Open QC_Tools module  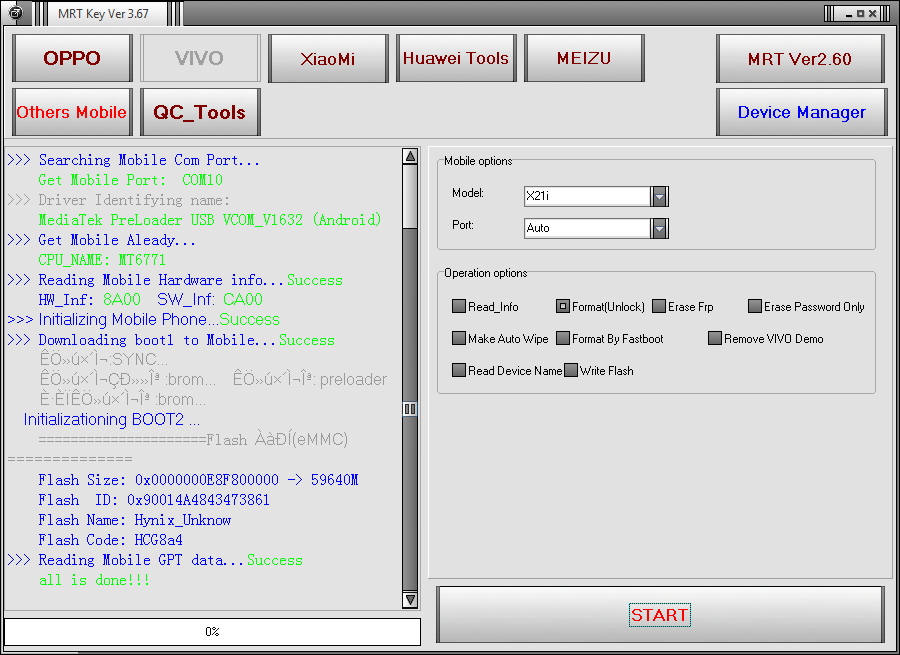(x=200, y=112)
